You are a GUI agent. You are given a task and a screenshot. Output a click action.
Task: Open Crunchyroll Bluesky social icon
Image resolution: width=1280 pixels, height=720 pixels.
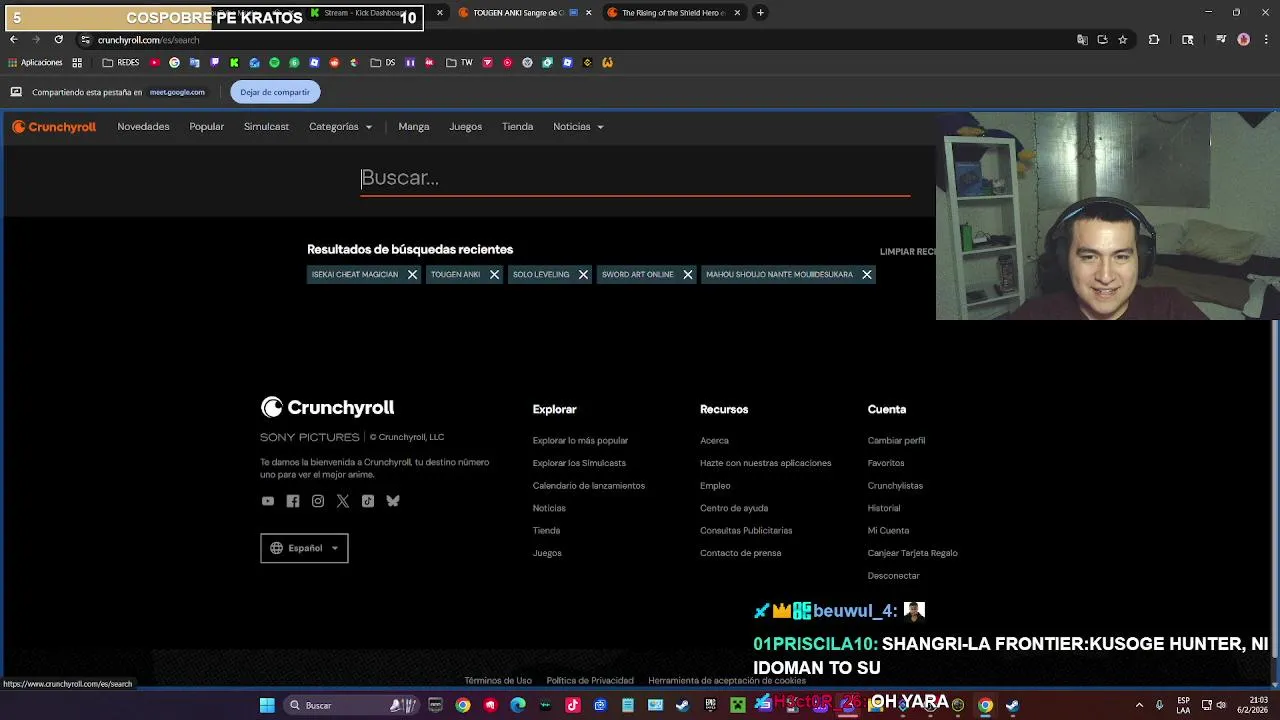[393, 501]
